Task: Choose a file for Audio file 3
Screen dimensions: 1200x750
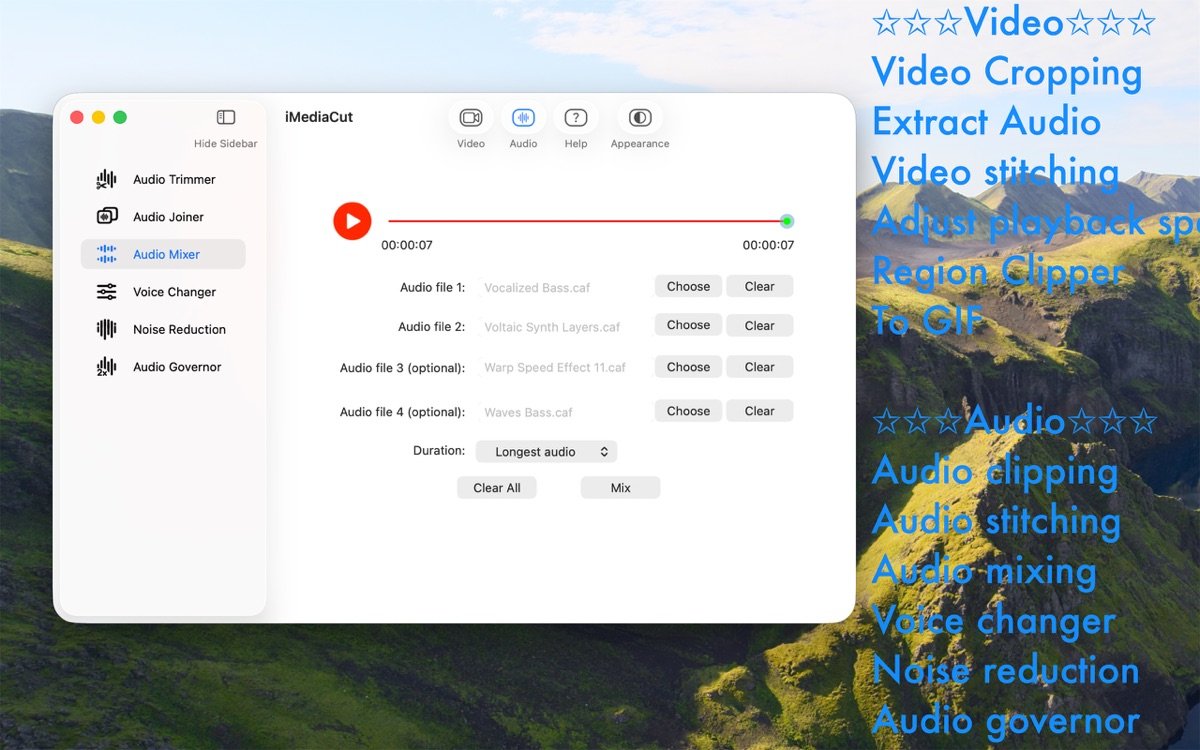Action: [688, 367]
